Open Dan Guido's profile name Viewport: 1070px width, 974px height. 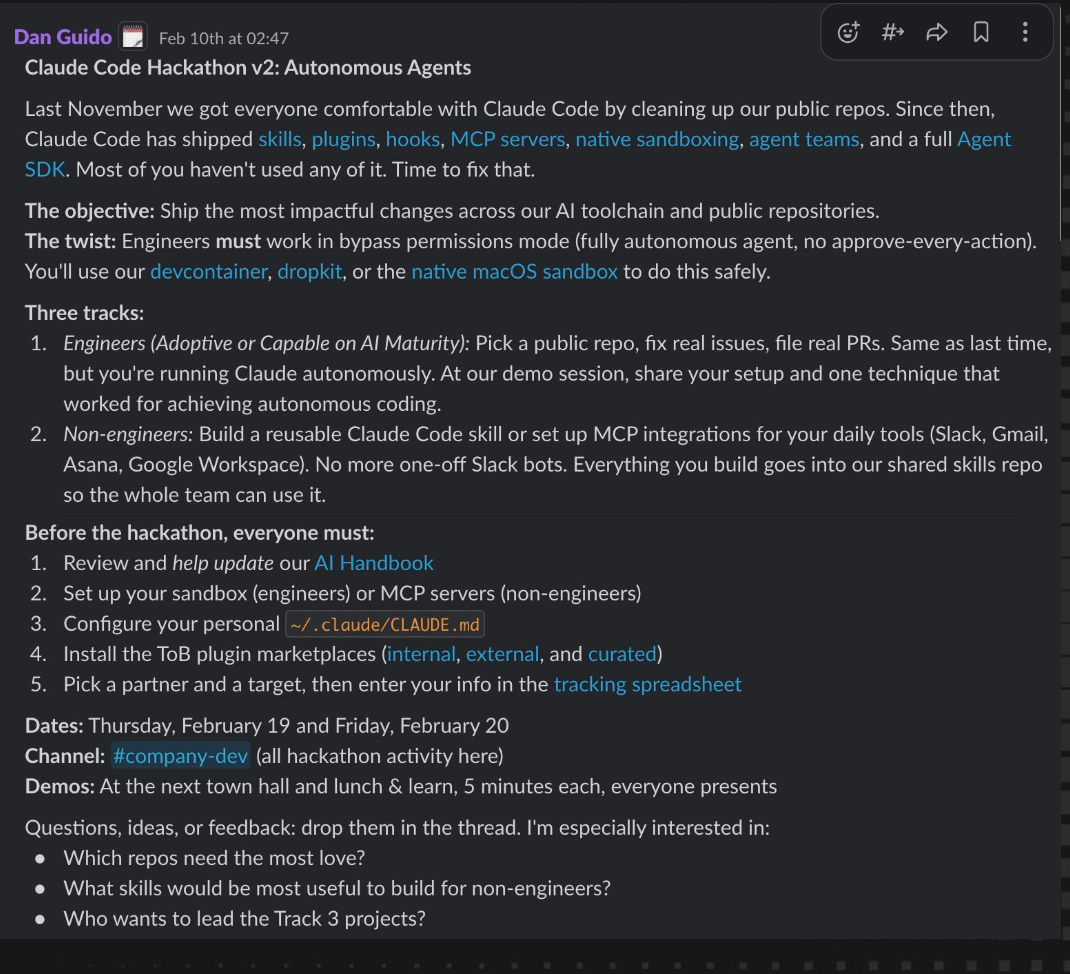(63, 37)
